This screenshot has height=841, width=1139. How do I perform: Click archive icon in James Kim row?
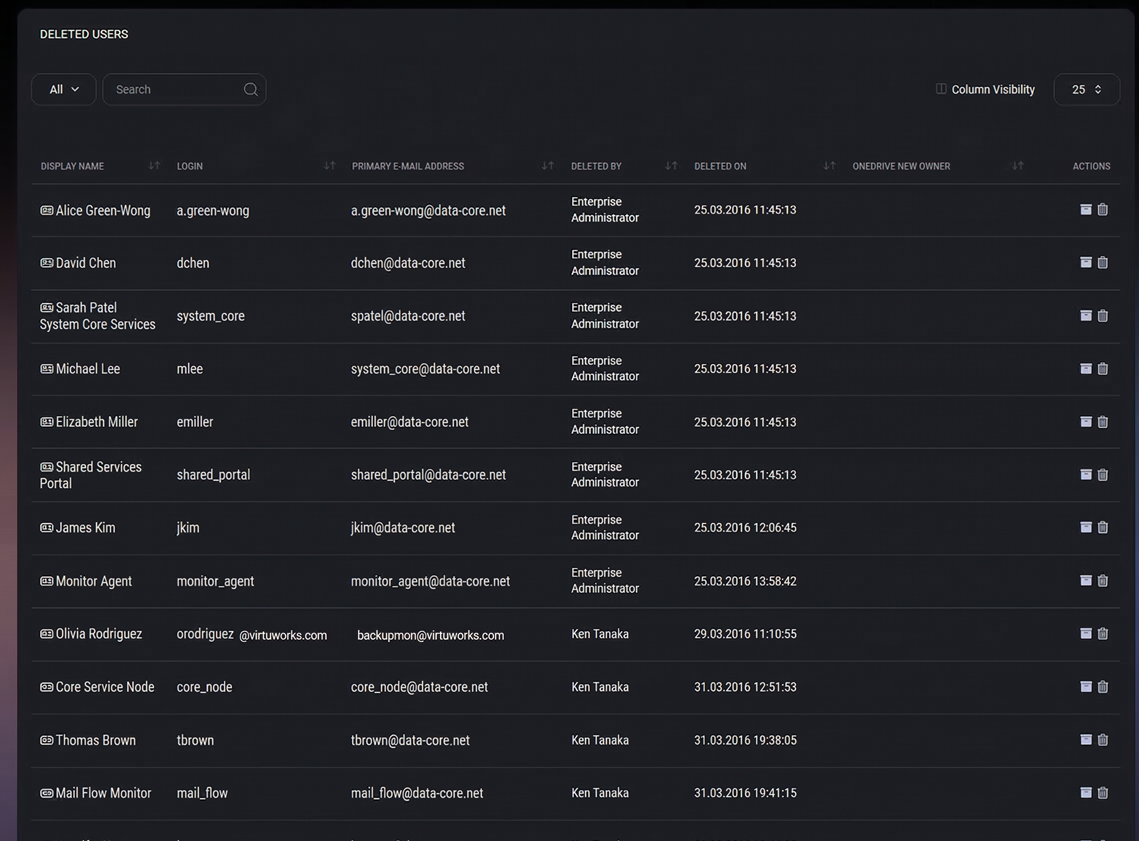[x=1086, y=527]
